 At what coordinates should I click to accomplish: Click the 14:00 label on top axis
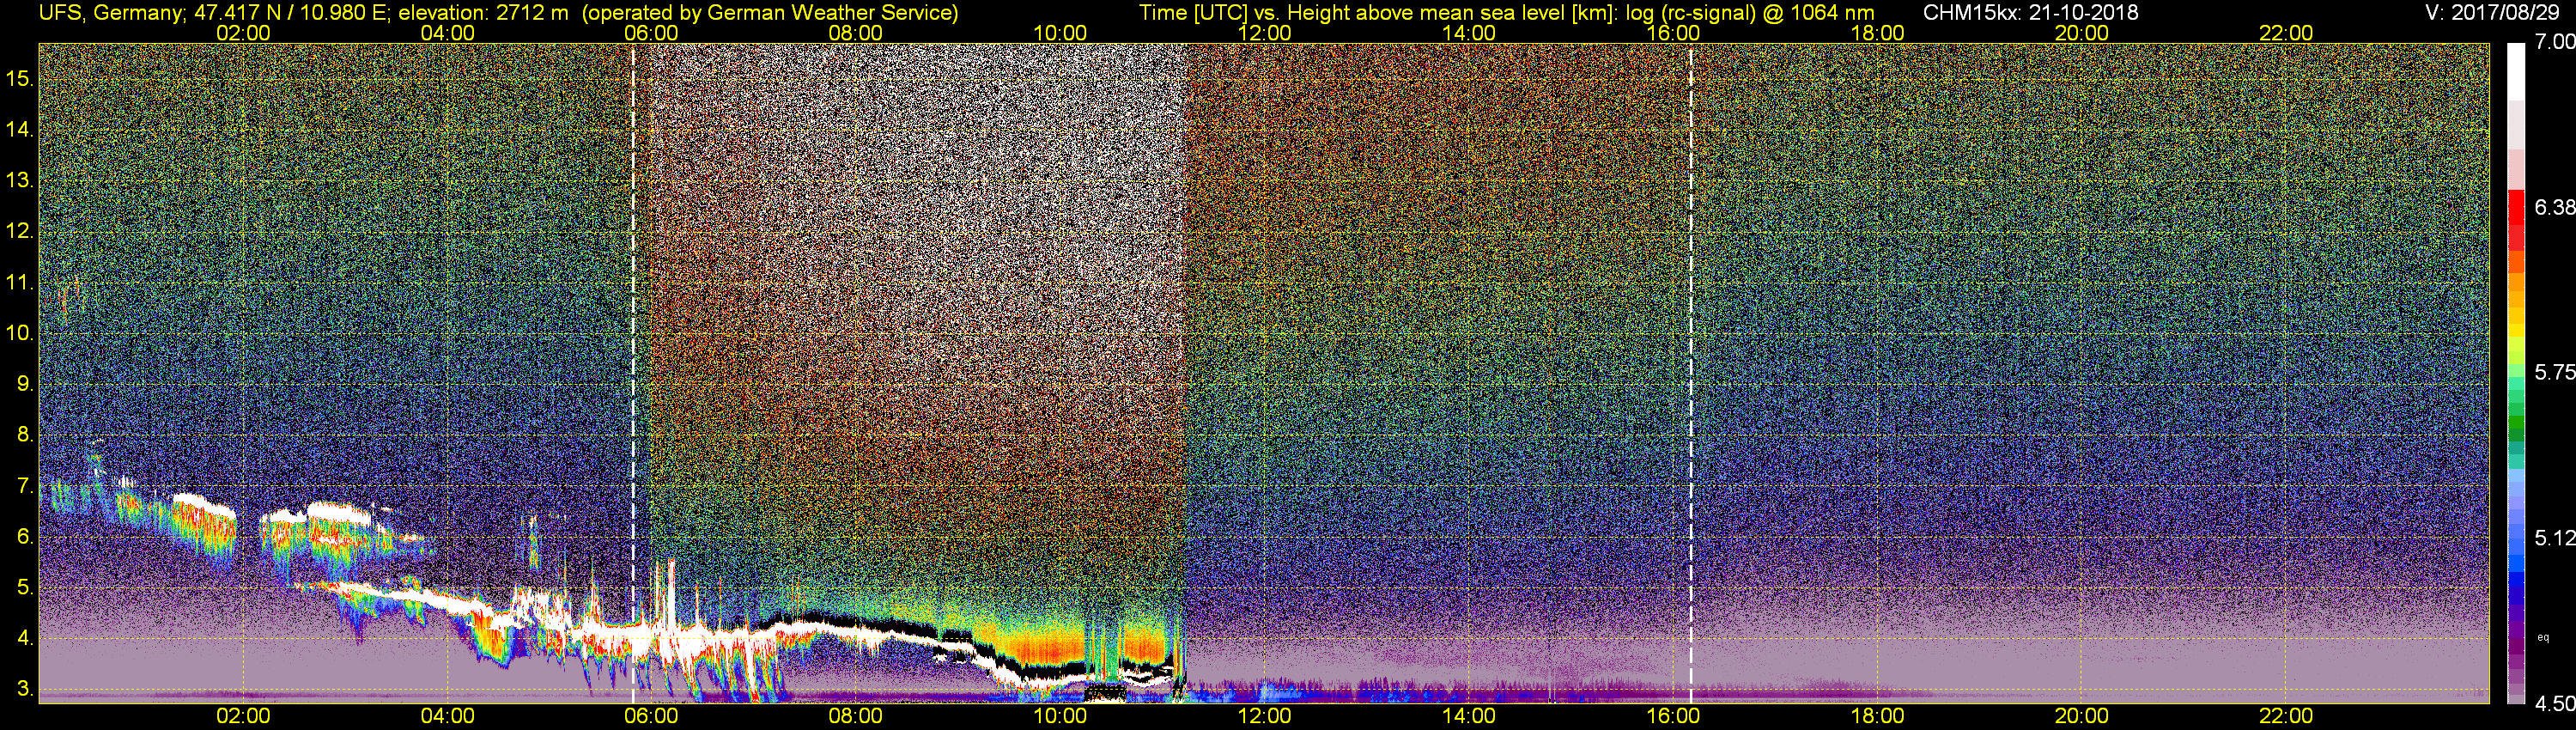(x=1469, y=33)
